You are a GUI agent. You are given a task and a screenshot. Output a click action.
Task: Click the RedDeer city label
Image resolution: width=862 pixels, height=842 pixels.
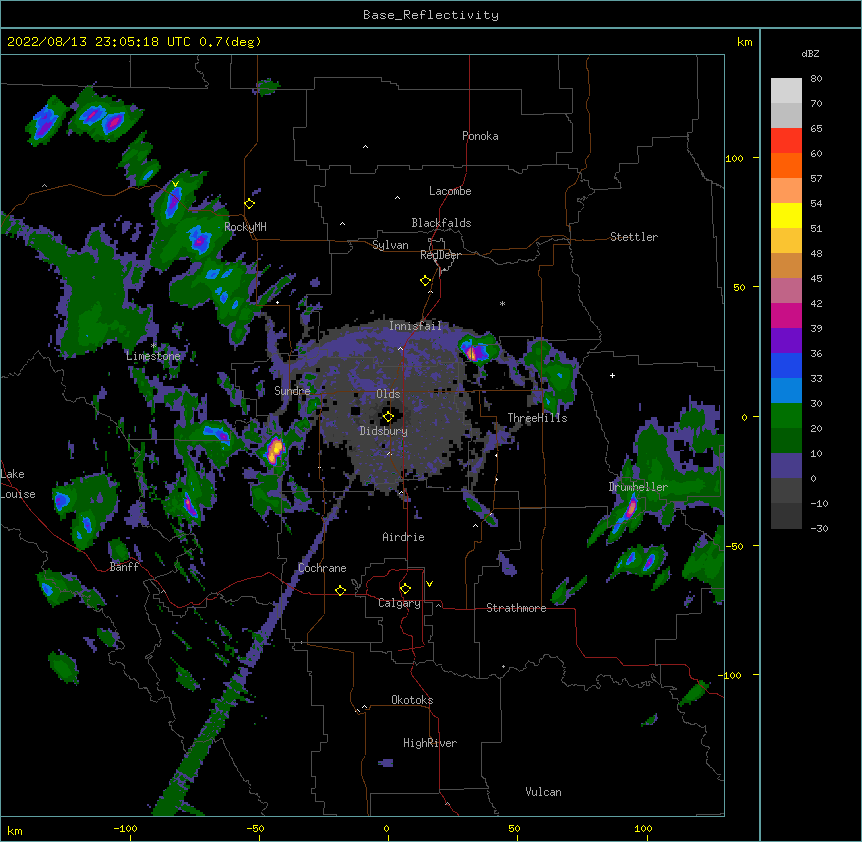(x=440, y=255)
